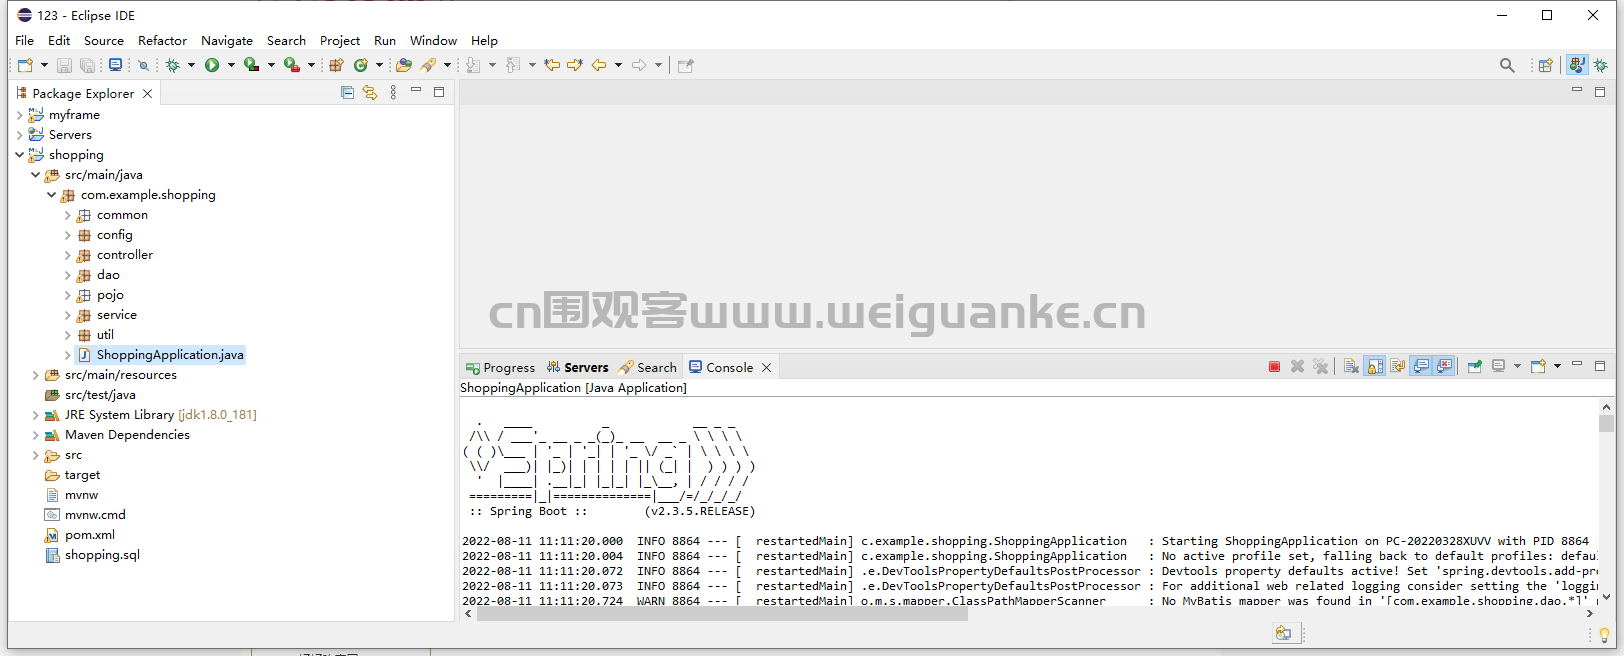Launch Debug with the bug icon
Viewport: 1624px width, 656px height.
(172, 65)
